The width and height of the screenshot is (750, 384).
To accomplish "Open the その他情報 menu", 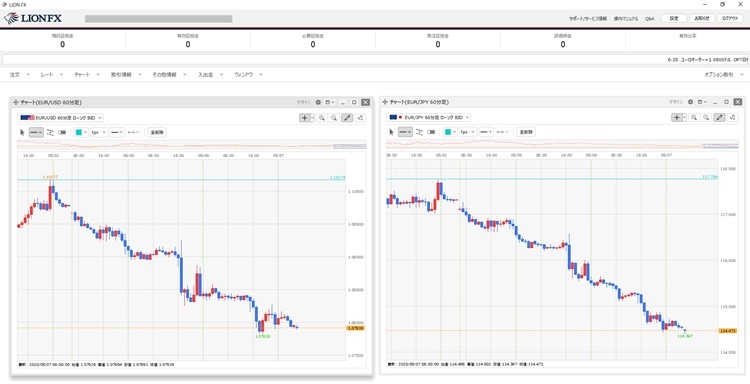I will 170,75.
